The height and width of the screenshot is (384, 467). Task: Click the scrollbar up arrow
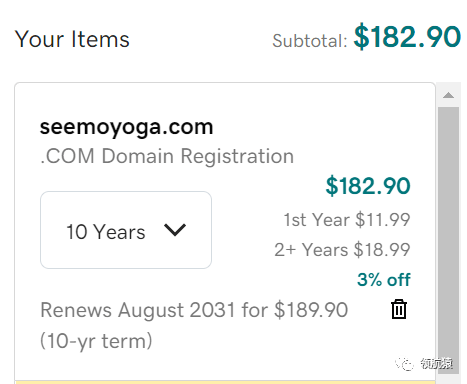pyautogui.click(x=448, y=95)
